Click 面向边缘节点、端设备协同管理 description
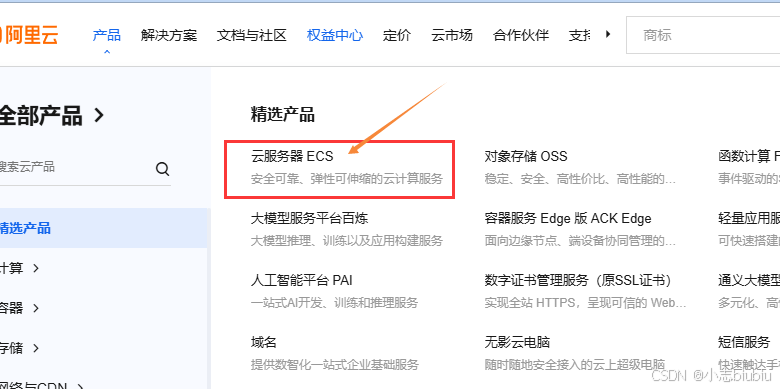This screenshot has height=389, width=780. pos(580,241)
